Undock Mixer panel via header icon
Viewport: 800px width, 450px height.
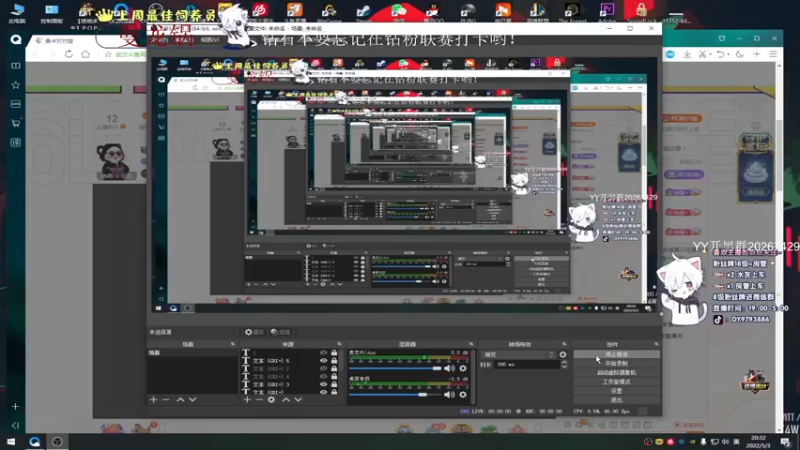471,344
